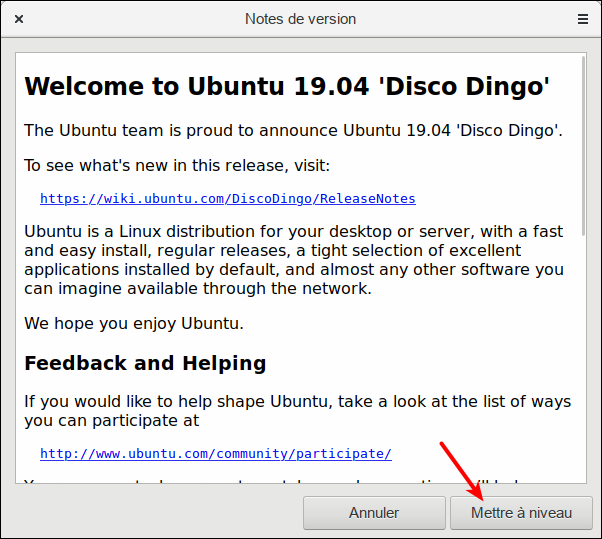Click the 'Feedback and Helping' heading
602x539 pixels.
[x=144, y=363]
